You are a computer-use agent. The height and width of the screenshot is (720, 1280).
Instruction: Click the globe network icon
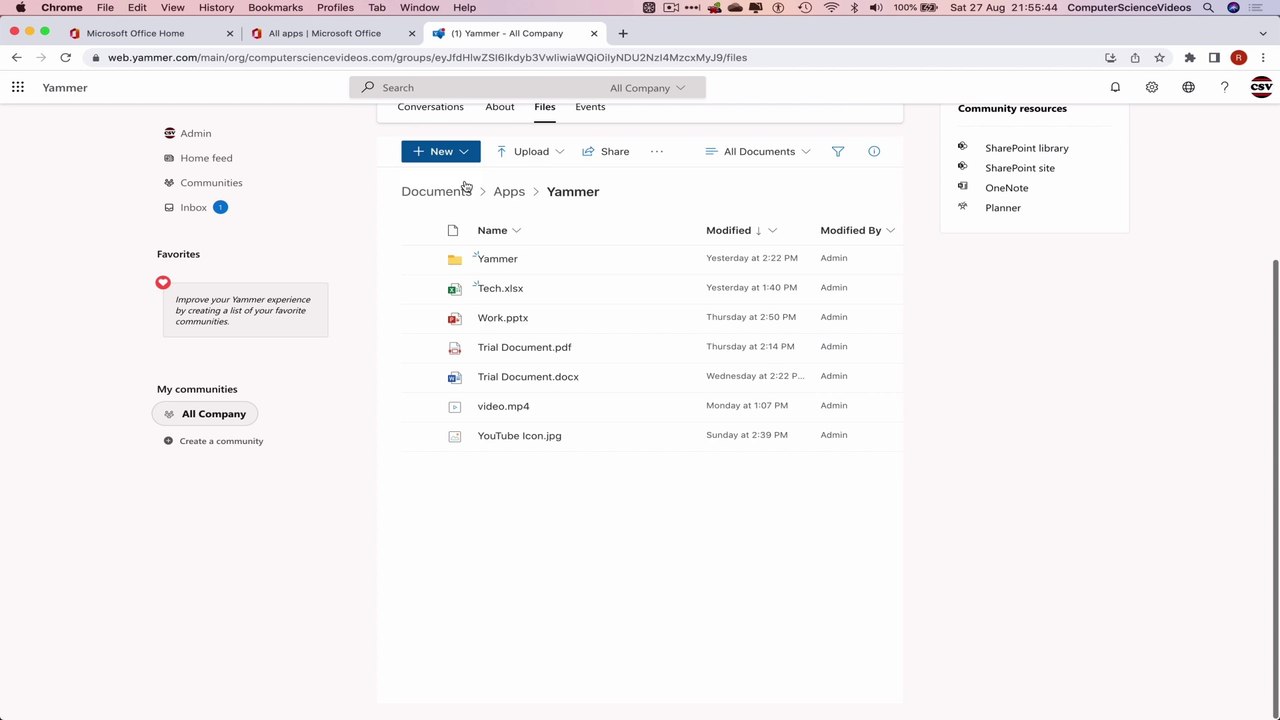[x=1188, y=88]
